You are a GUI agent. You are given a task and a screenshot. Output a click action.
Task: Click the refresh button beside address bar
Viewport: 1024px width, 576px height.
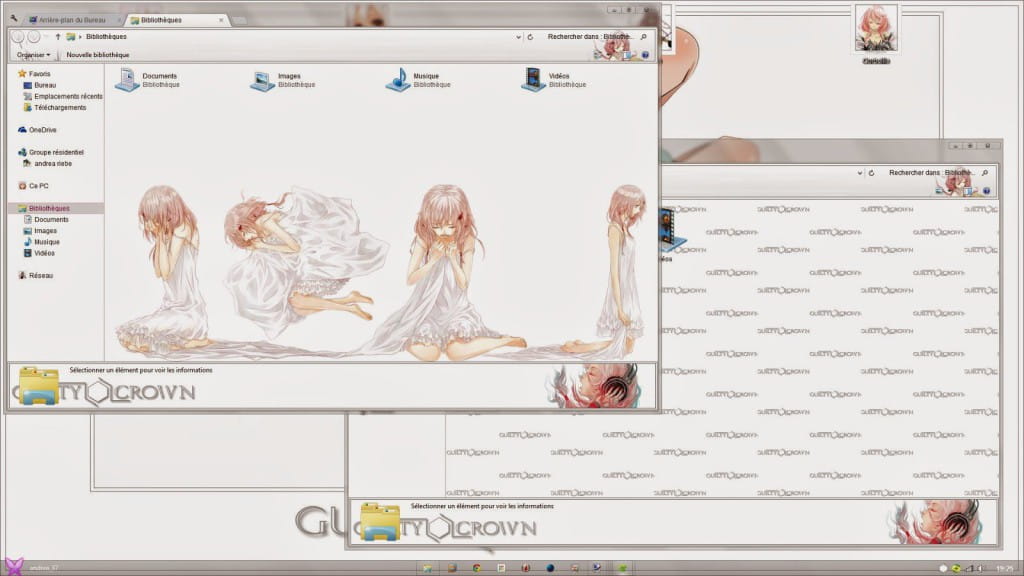530,37
